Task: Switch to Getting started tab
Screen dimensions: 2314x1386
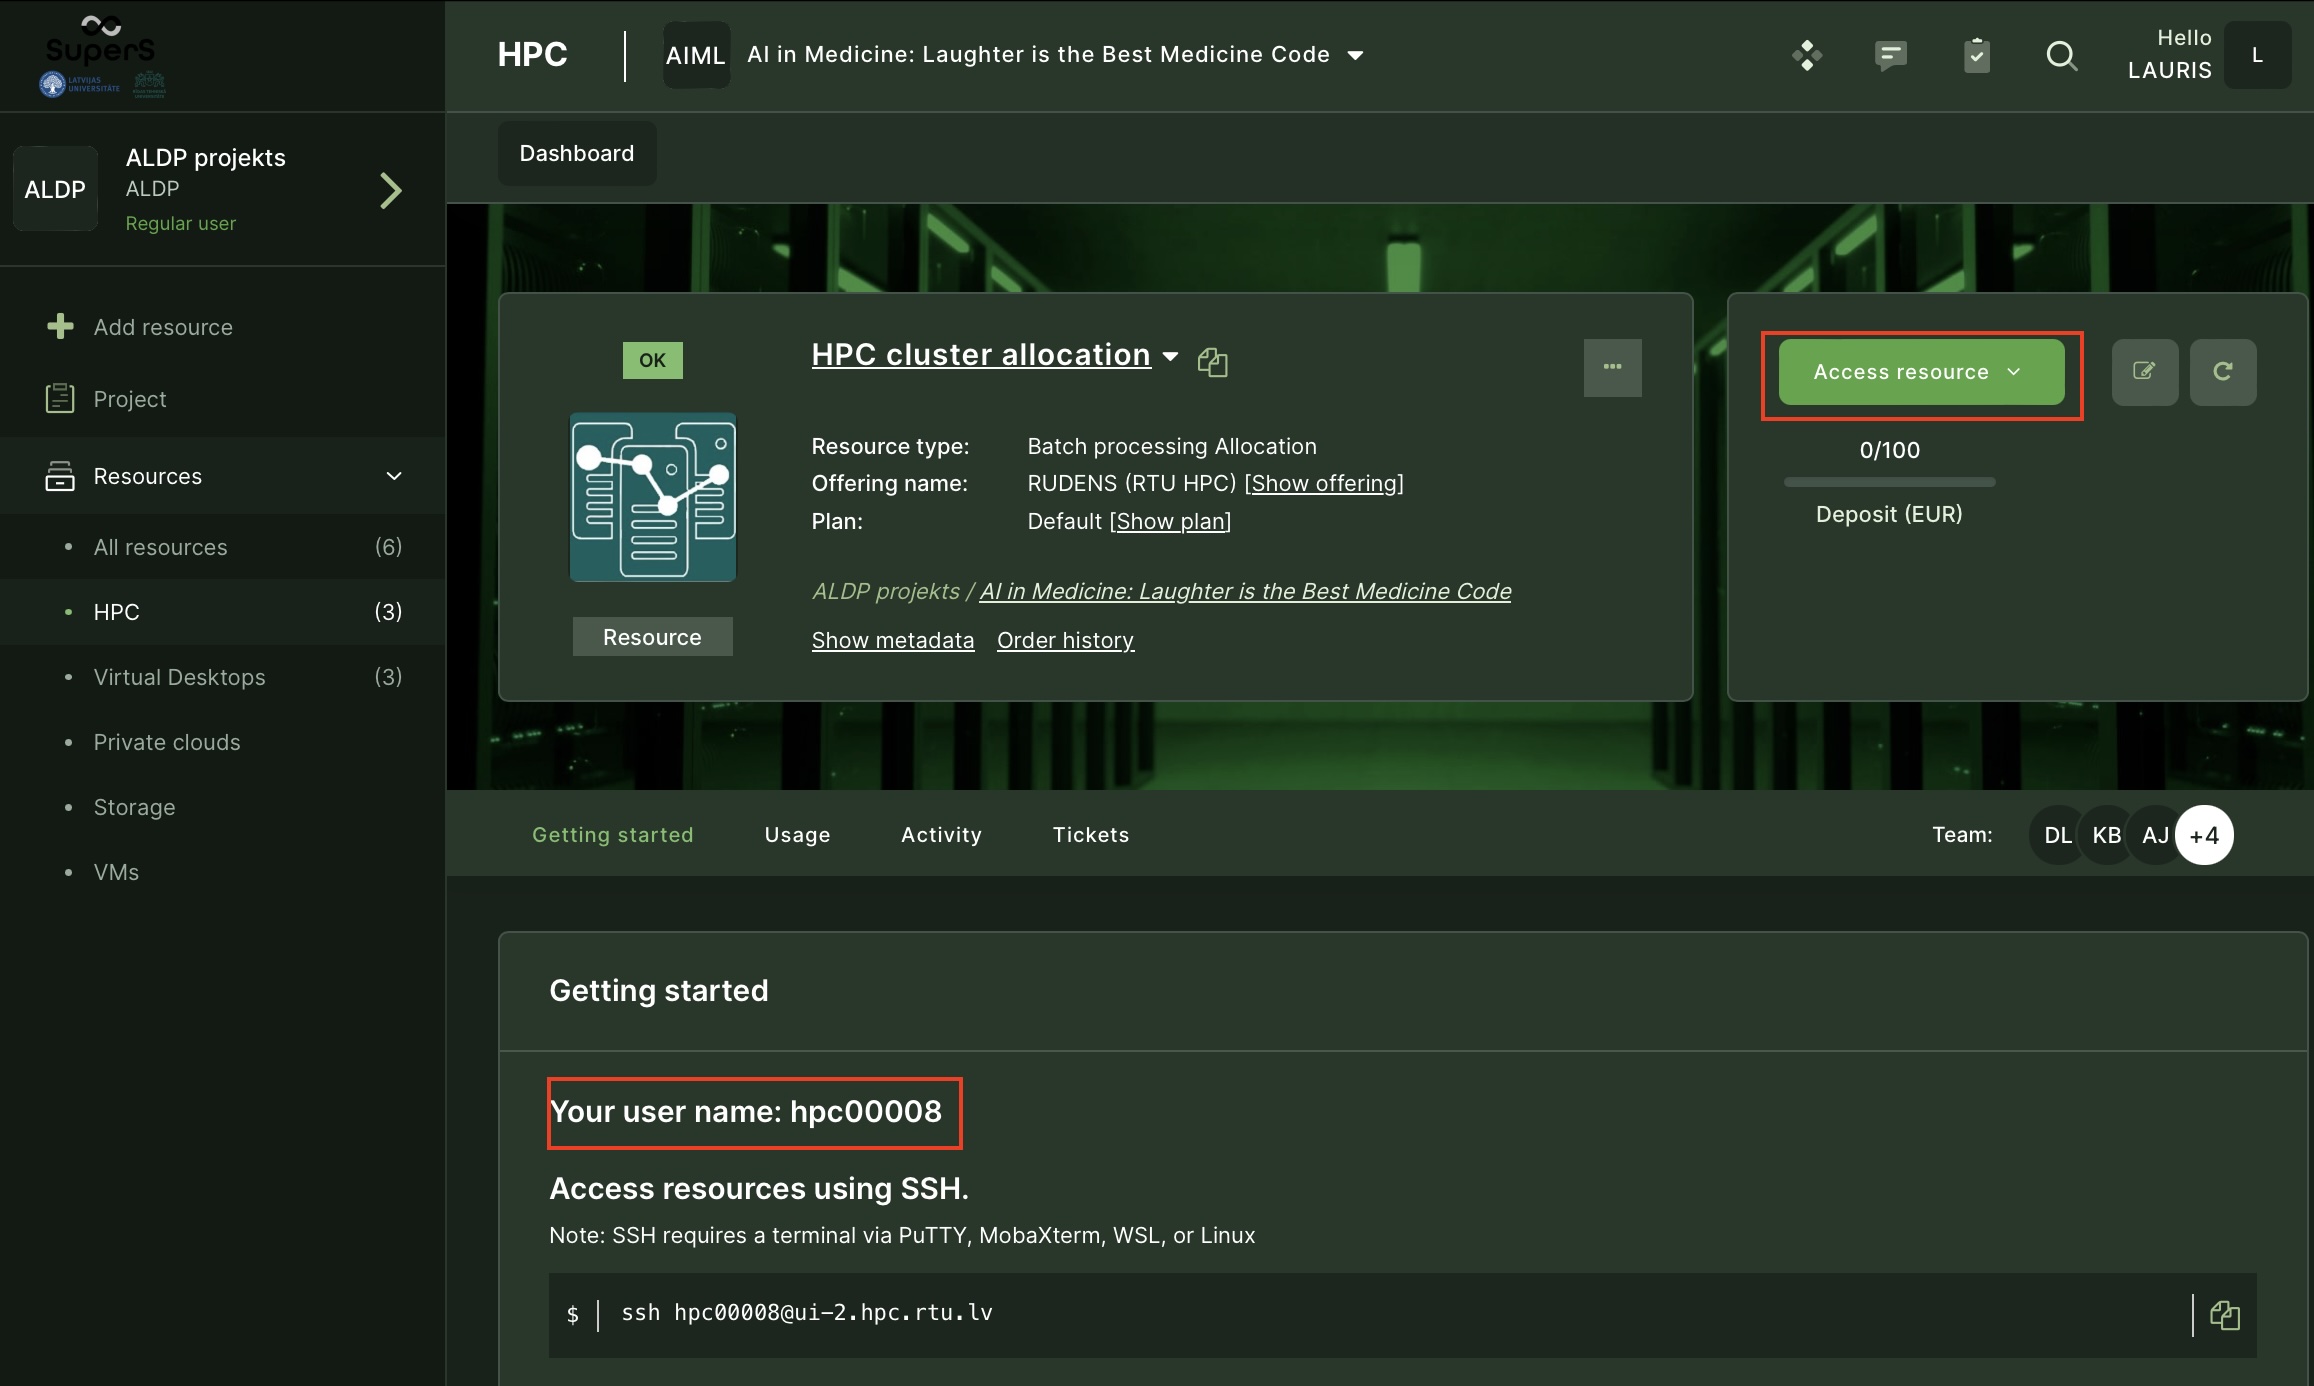Action: click(612, 834)
